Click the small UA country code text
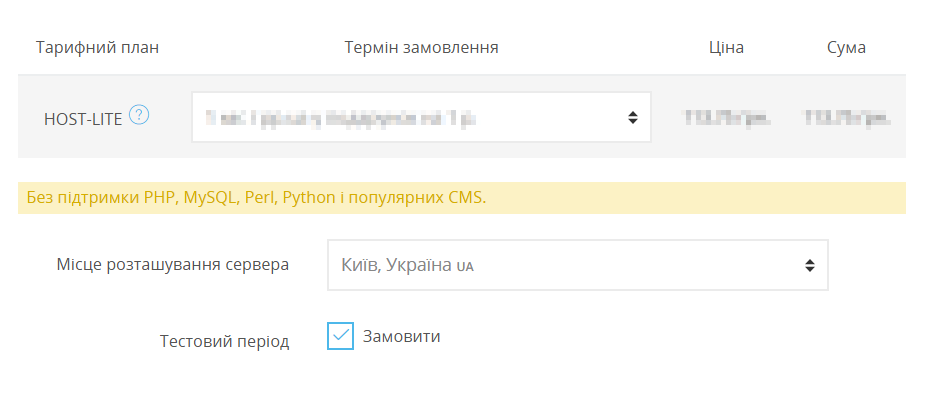Image resolution: width=927 pixels, height=399 pixels. point(465,267)
